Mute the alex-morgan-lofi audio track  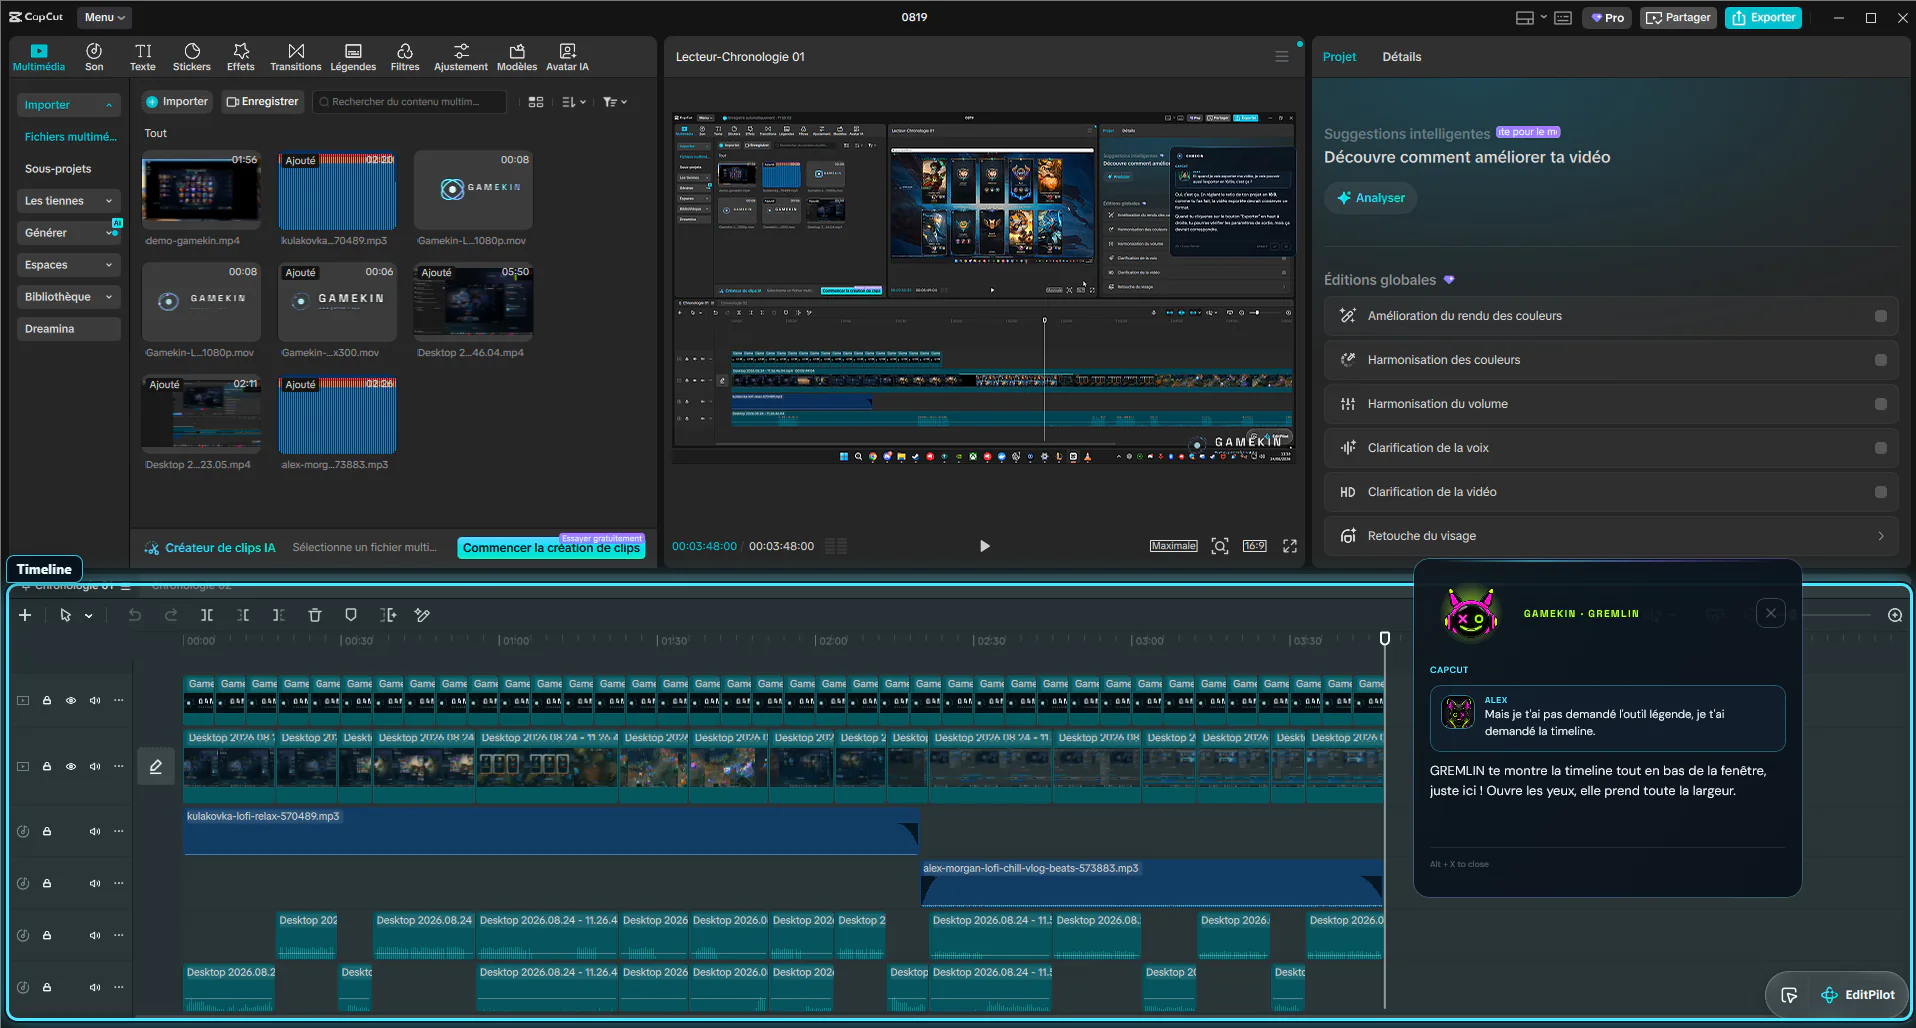(x=95, y=883)
